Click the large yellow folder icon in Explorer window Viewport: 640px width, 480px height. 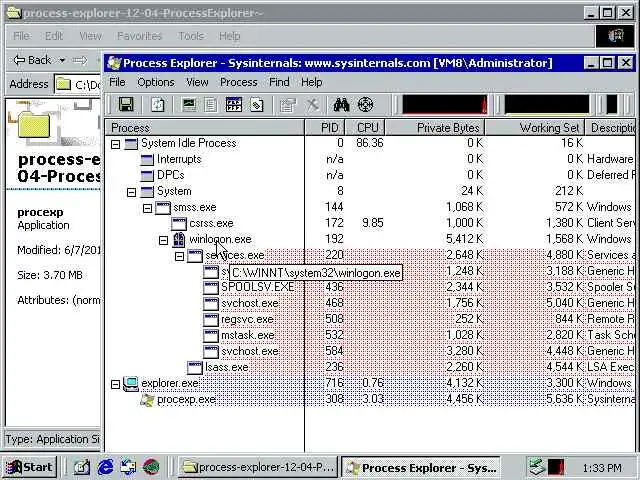coord(35,124)
